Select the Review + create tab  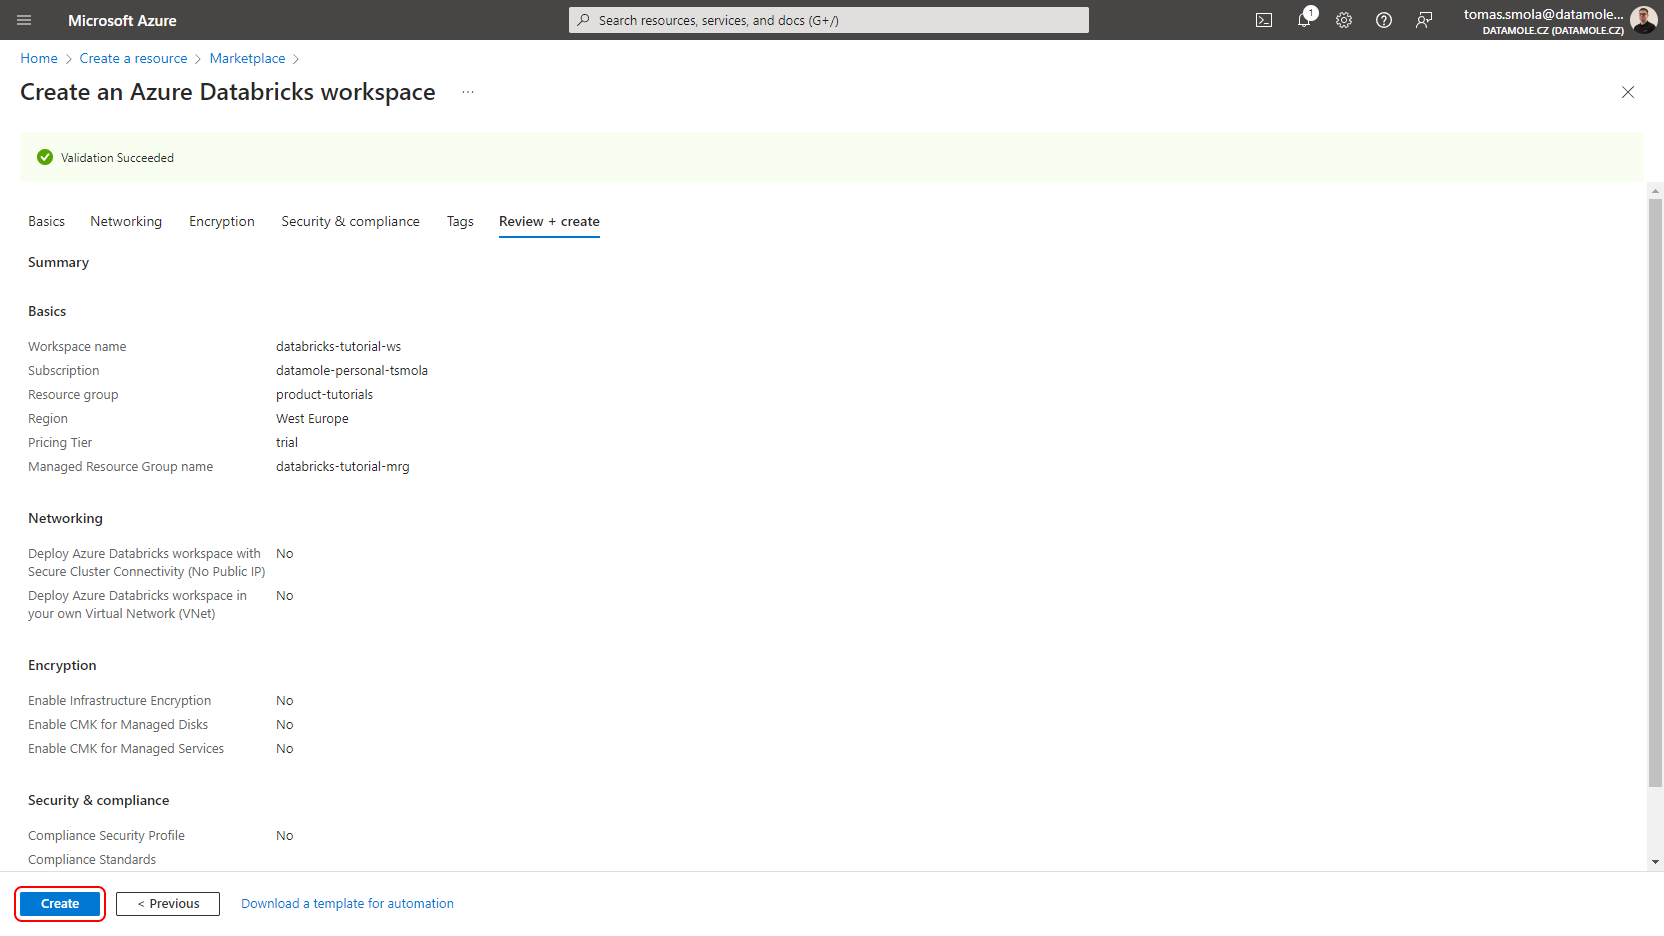tap(549, 221)
